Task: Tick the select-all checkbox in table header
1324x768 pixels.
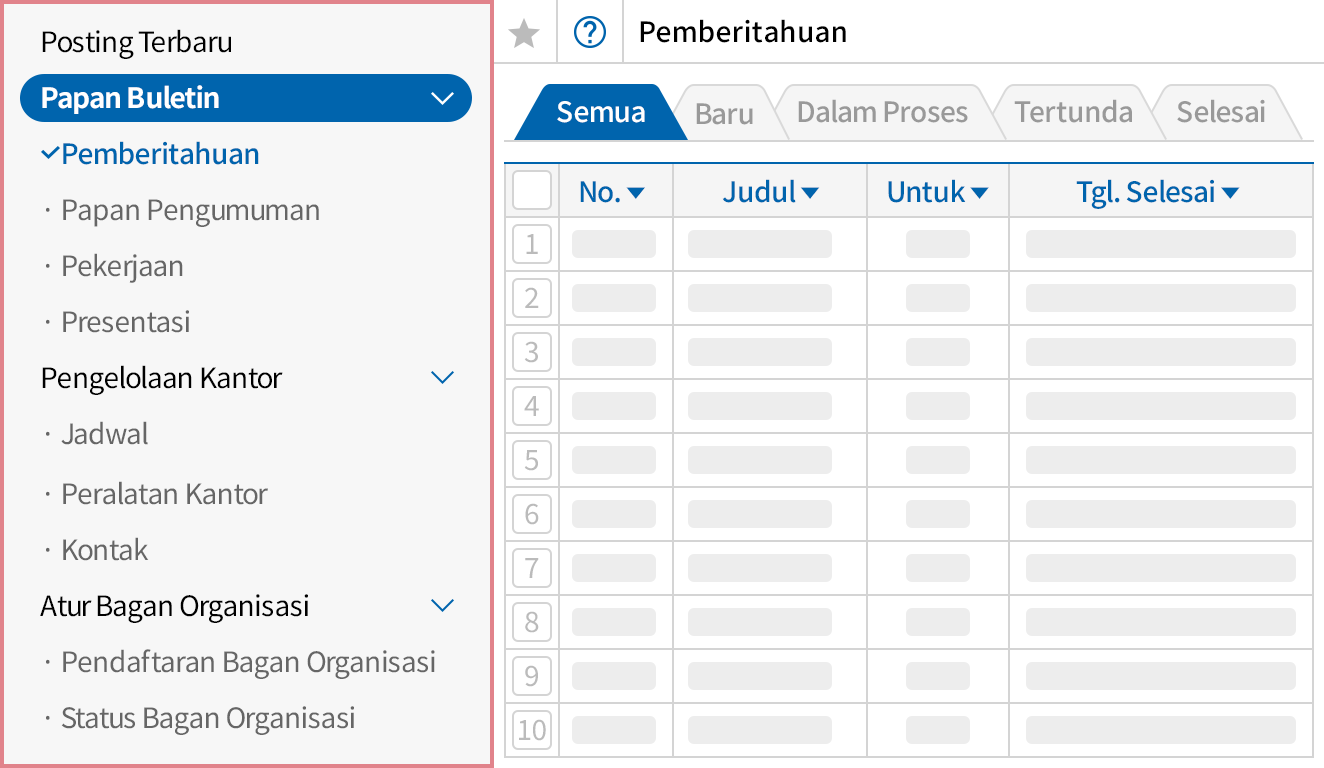Action: [532, 190]
